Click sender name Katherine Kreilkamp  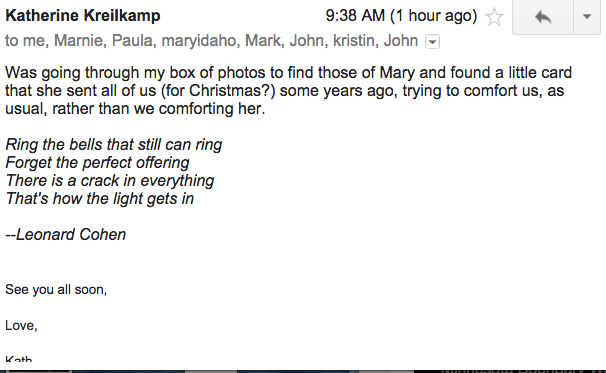tap(83, 16)
